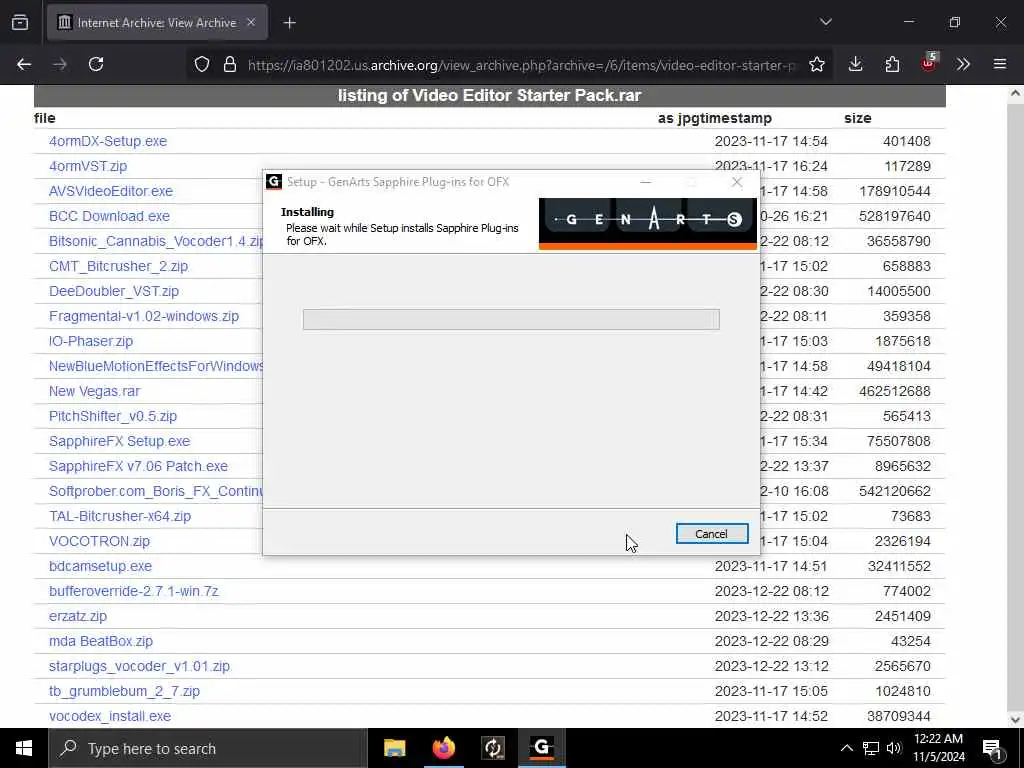Click the page scrollbar down arrow

(x=1015, y=720)
